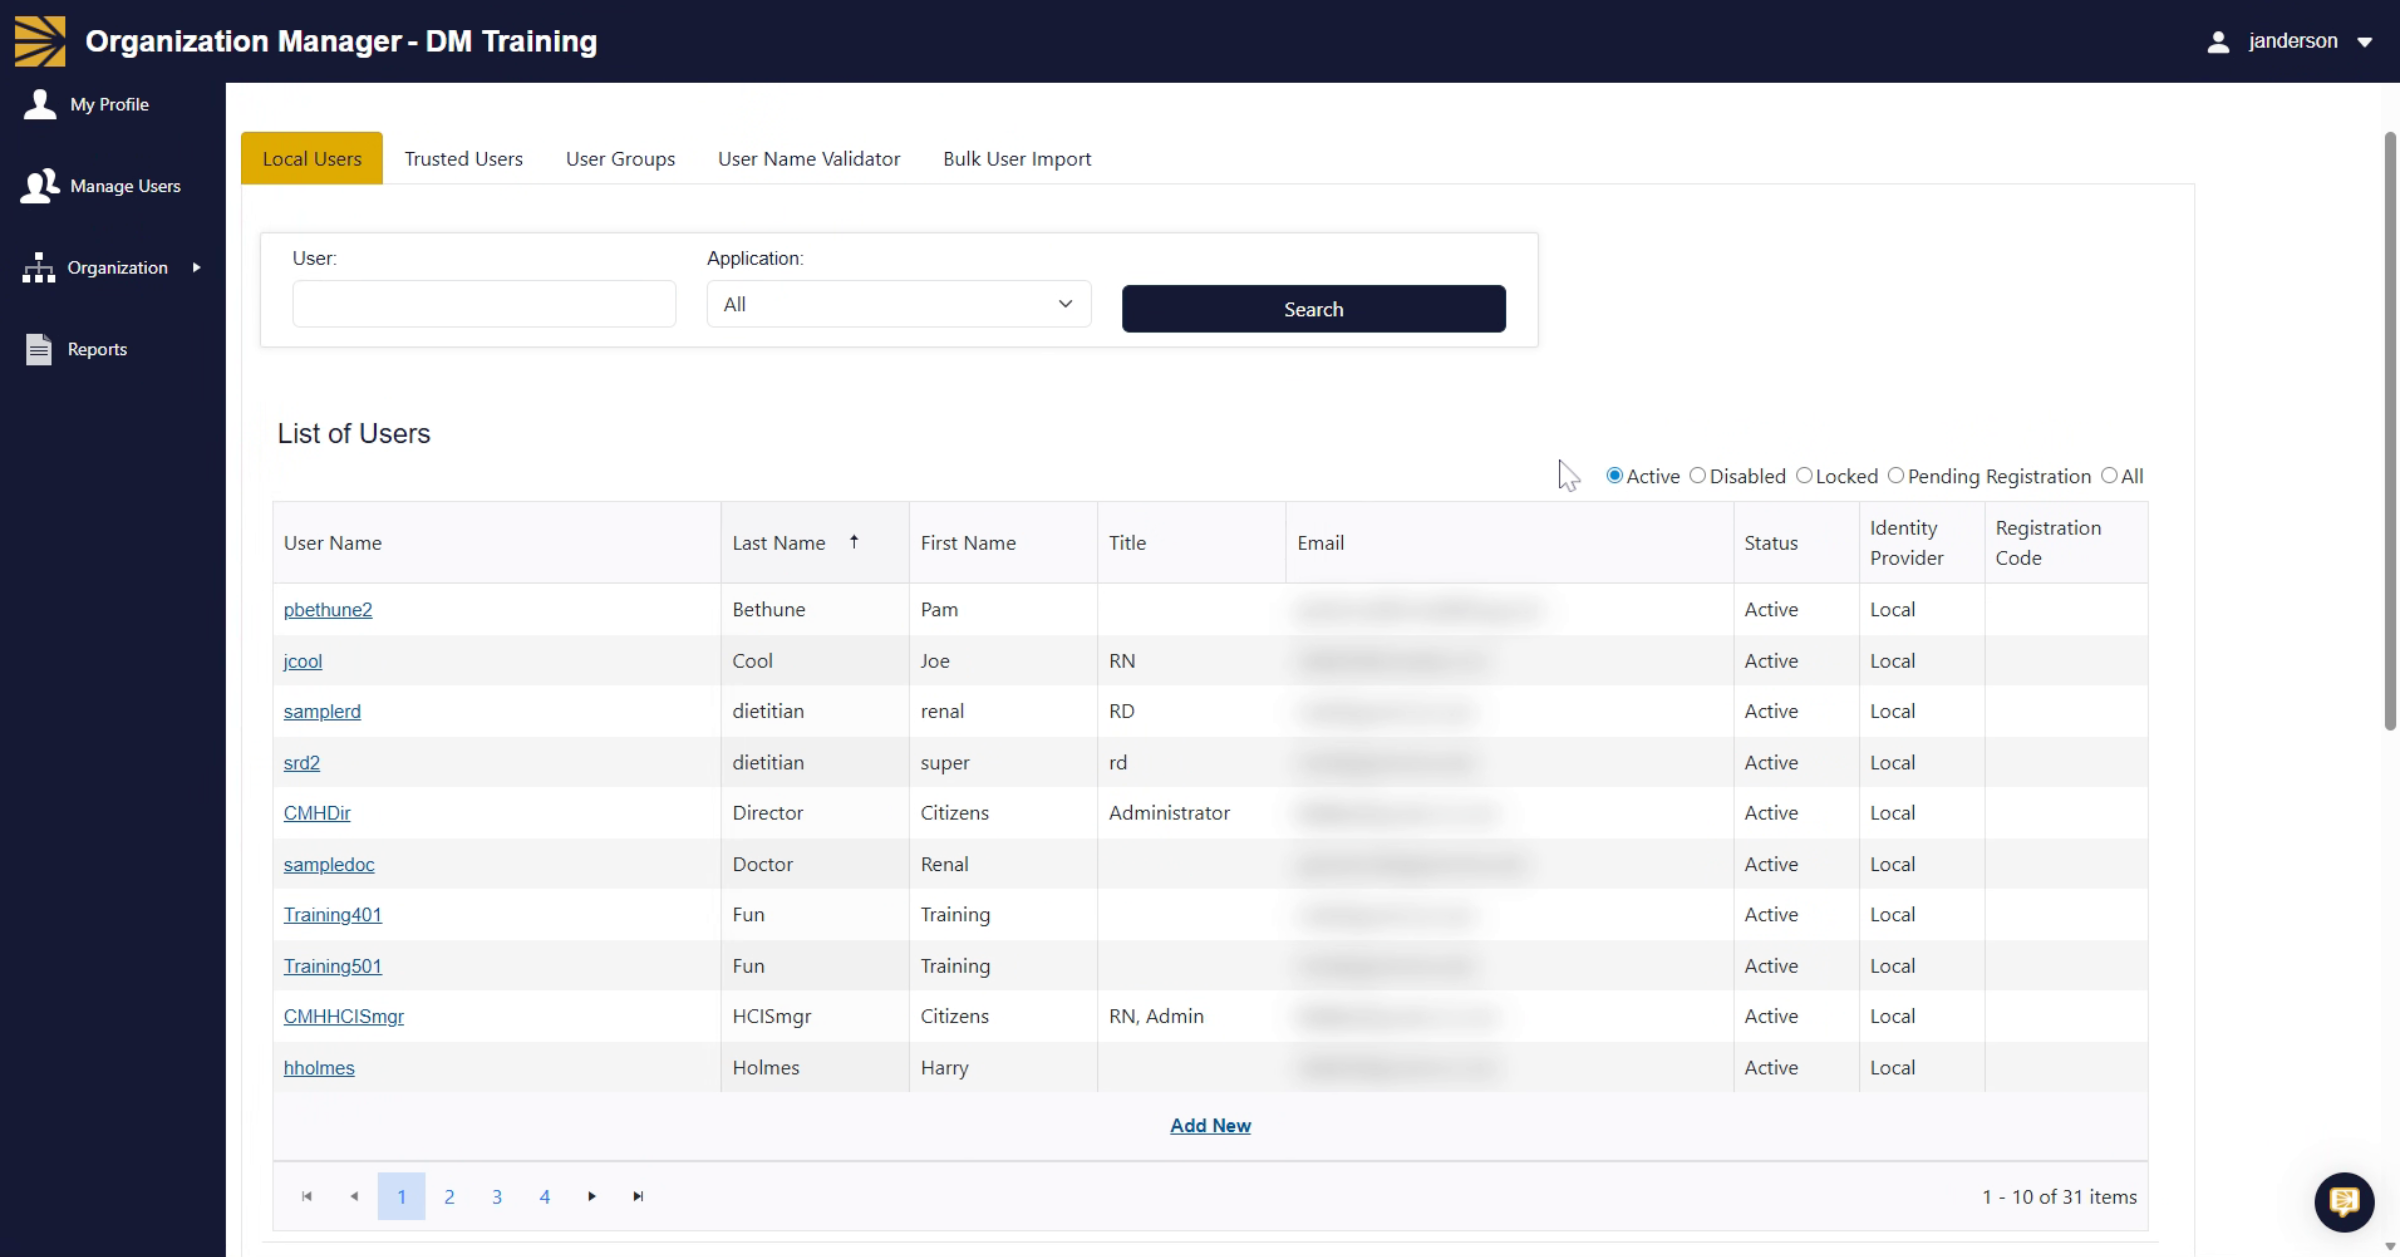2400x1257 pixels.
Task: Click the Add New link
Action: tap(1210, 1126)
